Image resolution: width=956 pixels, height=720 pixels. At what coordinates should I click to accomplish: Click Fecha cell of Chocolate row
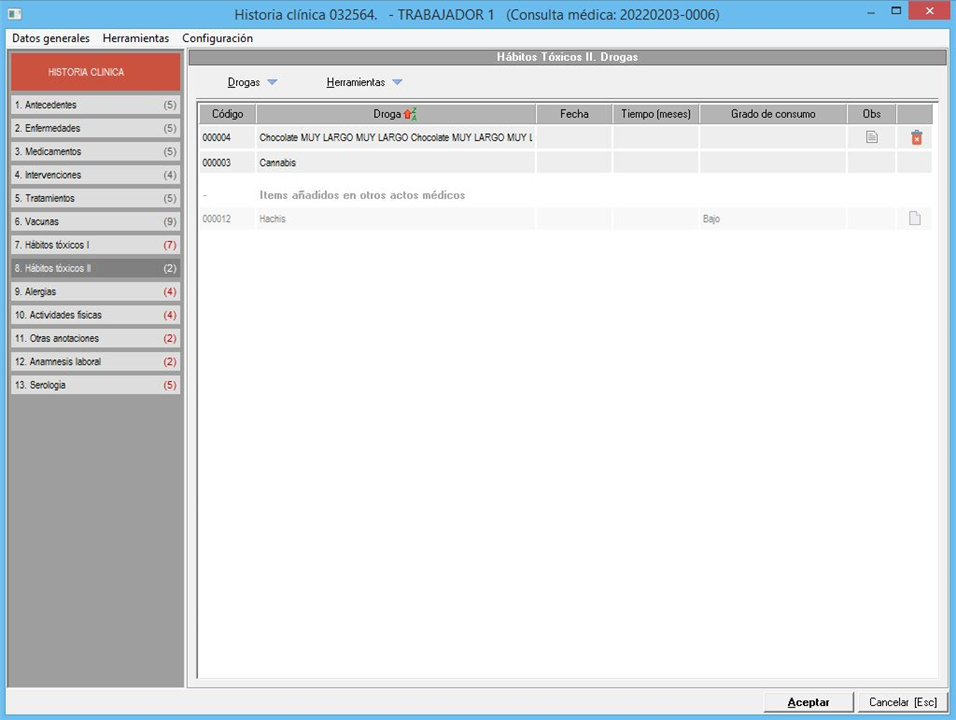click(x=574, y=138)
